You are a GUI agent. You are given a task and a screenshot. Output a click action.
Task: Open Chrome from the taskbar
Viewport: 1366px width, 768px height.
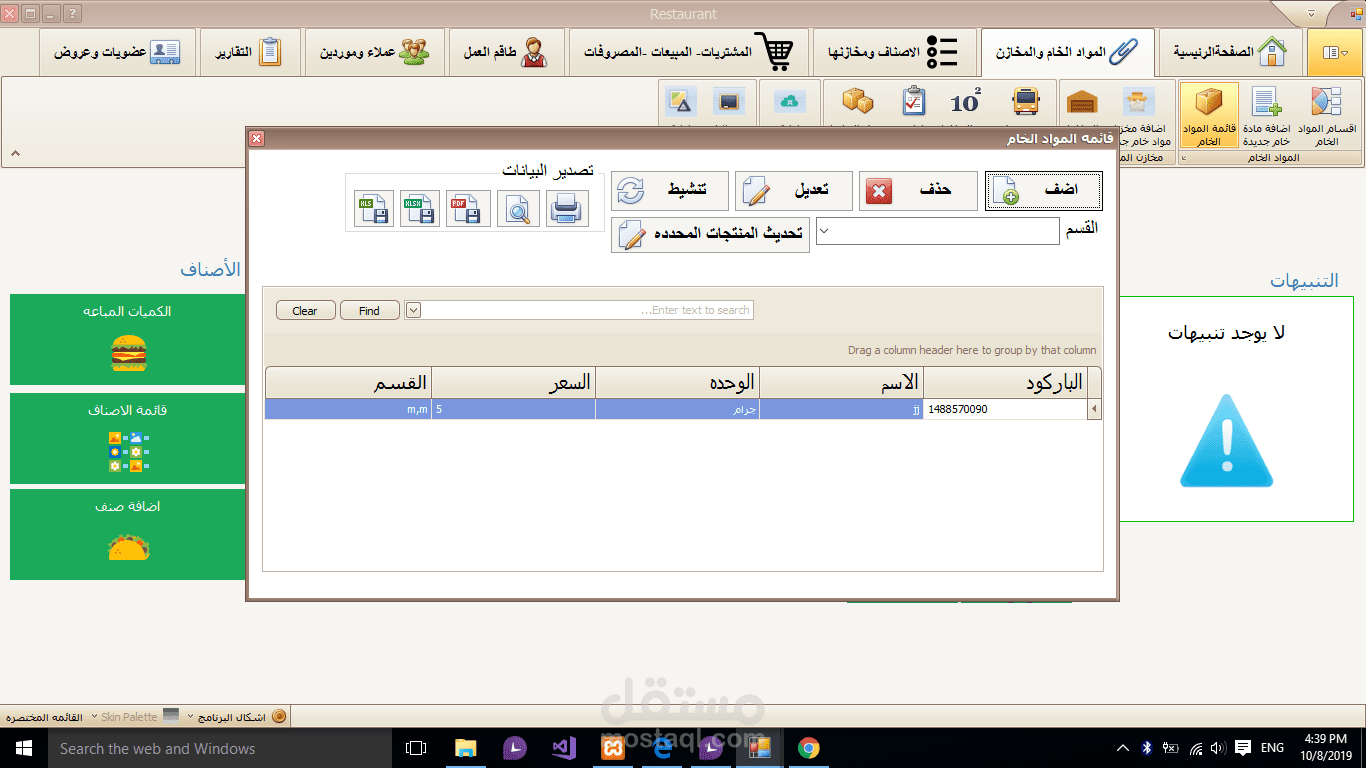tap(809, 747)
